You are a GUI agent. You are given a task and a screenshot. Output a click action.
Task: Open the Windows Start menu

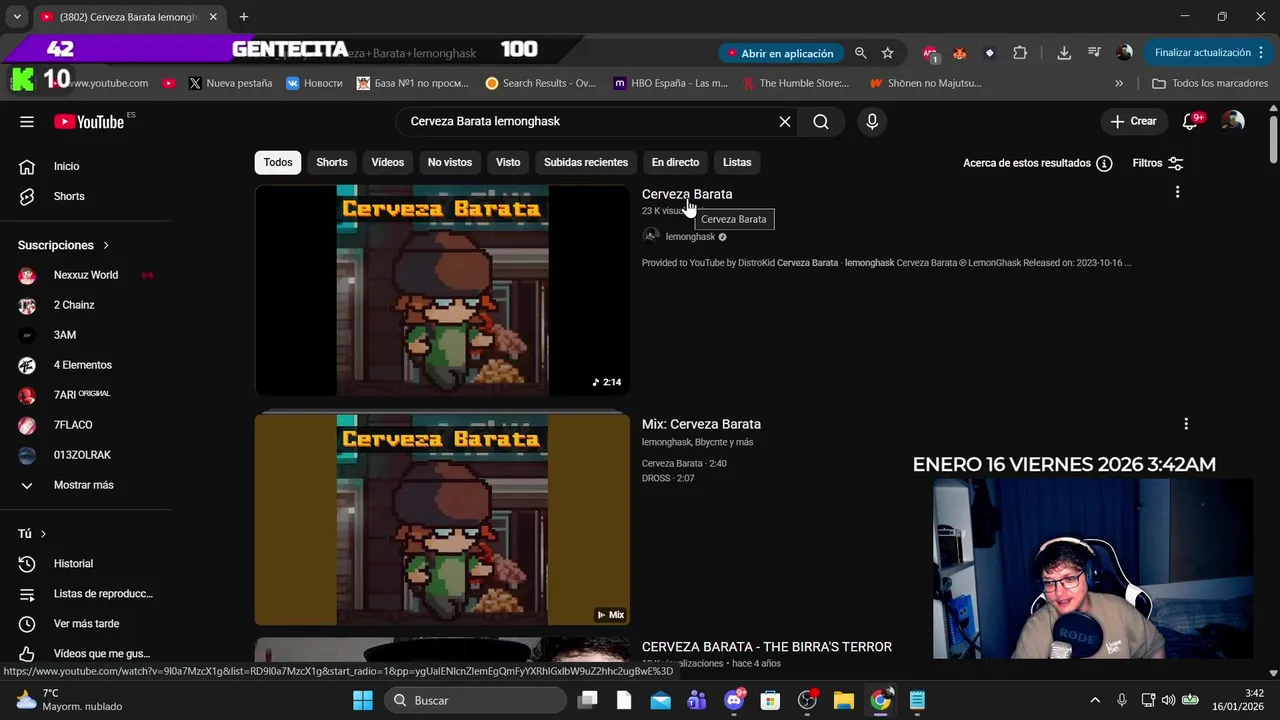click(x=363, y=700)
